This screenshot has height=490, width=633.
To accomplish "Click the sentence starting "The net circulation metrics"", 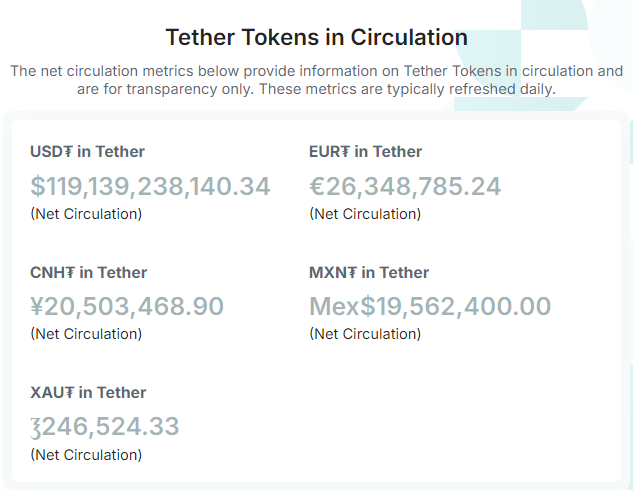I will pyautogui.click(x=316, y=71).
